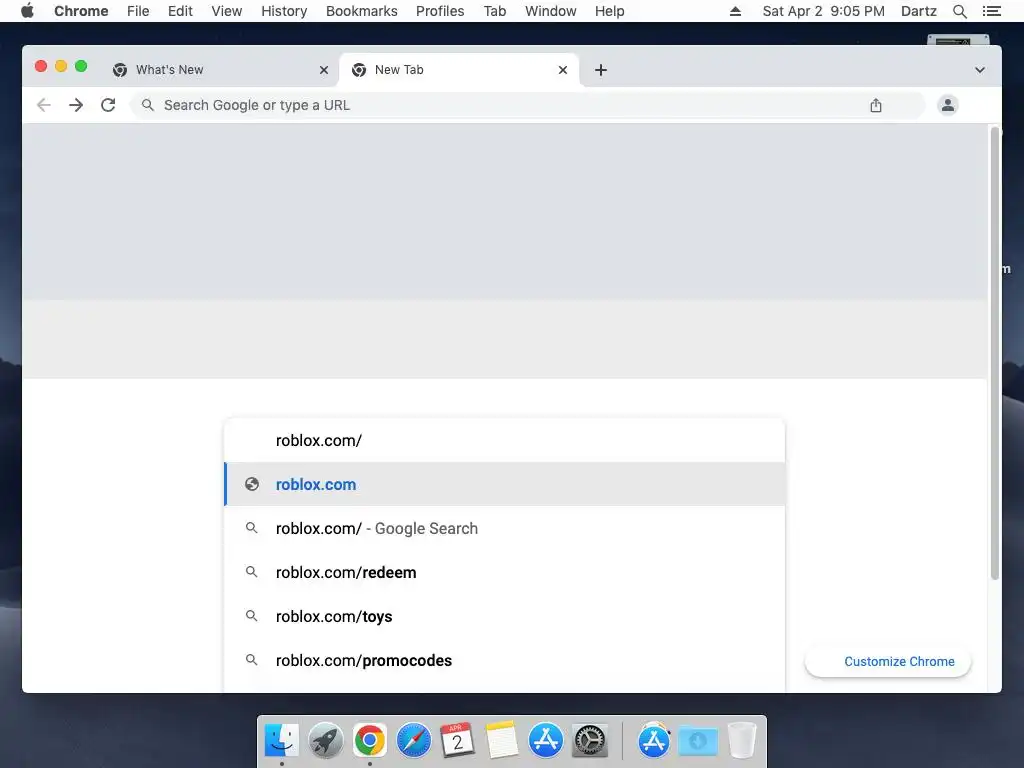Open System Preferences gear in the Dock
The width and height of the screenshot is (1024, 768).
coord(590,741)
